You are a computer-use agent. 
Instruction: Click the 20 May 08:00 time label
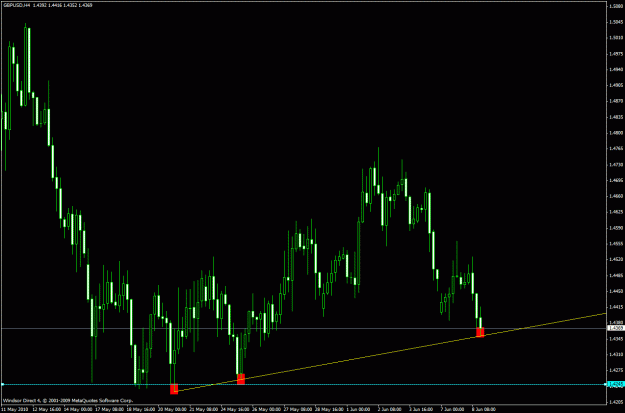click(x=171, y=409)
